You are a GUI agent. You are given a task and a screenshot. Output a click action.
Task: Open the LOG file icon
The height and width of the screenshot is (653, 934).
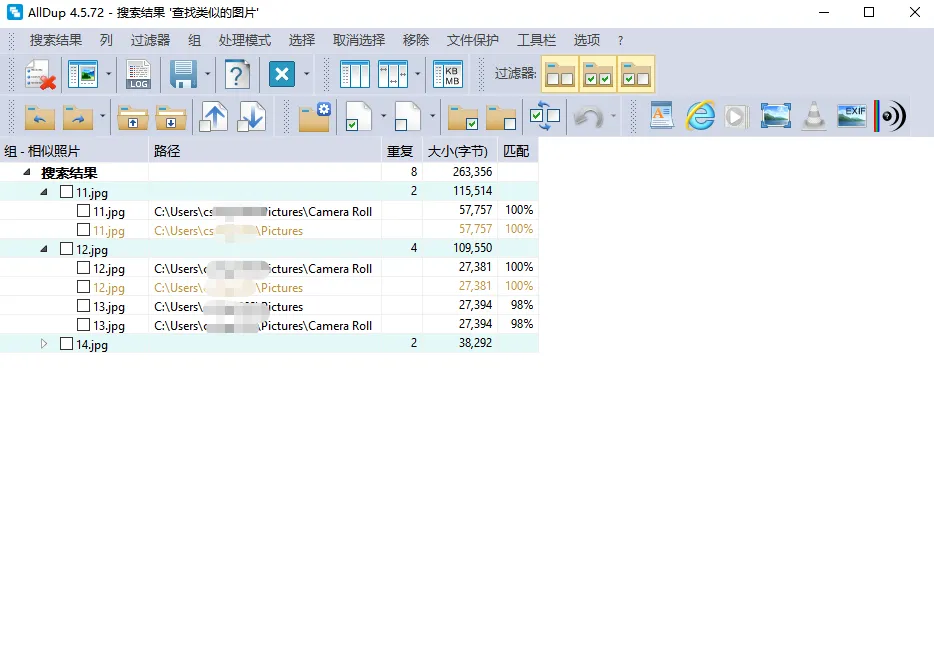click(138, 74)
